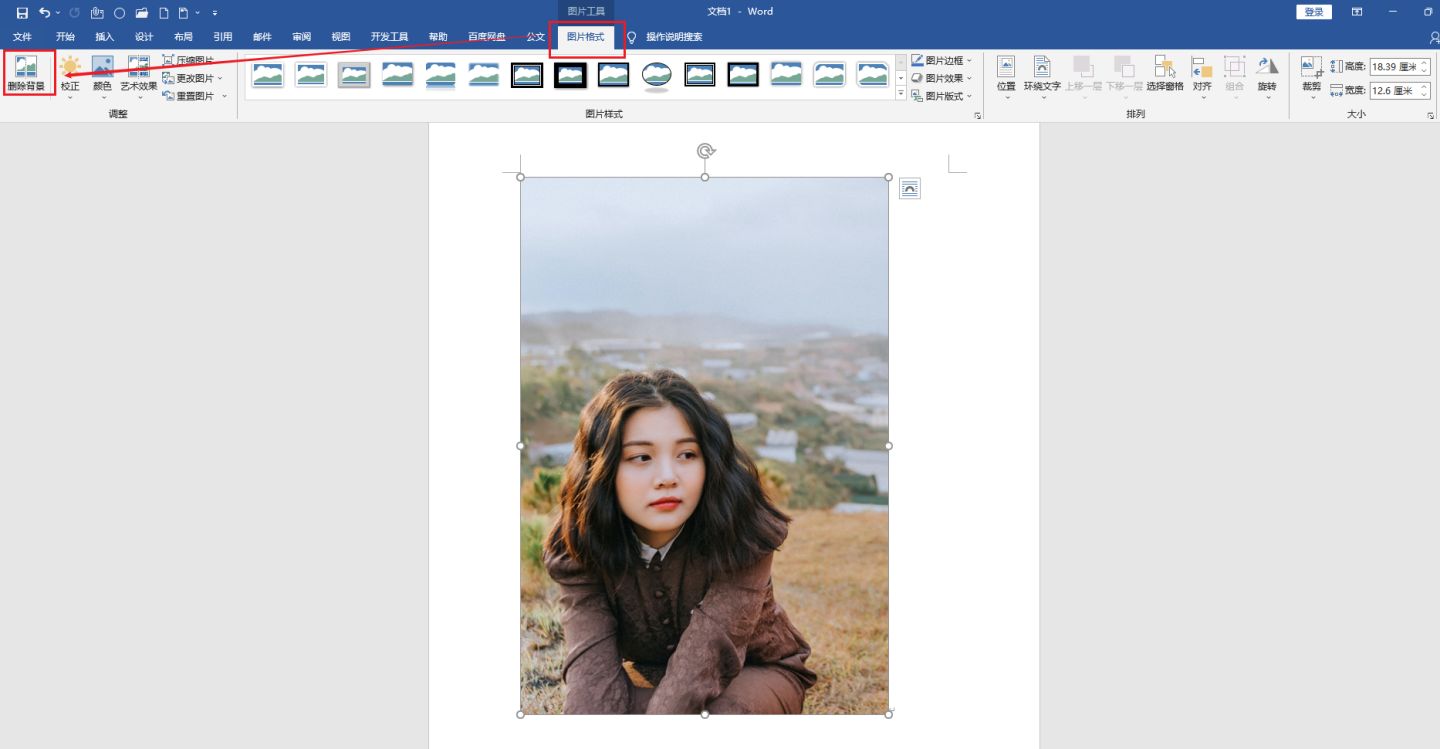Toggle touch/mouse mode hand icon
1440x749 pixels.
(x=97, y=13)
